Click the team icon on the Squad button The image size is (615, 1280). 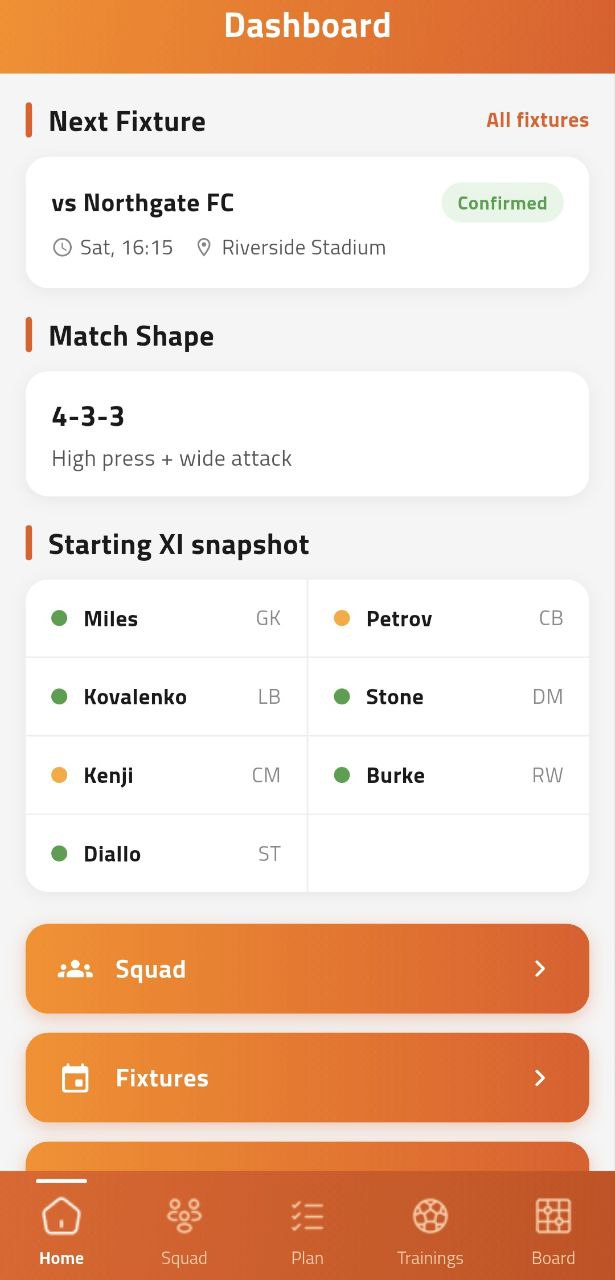pyautogui.click(x=74, y=968)
